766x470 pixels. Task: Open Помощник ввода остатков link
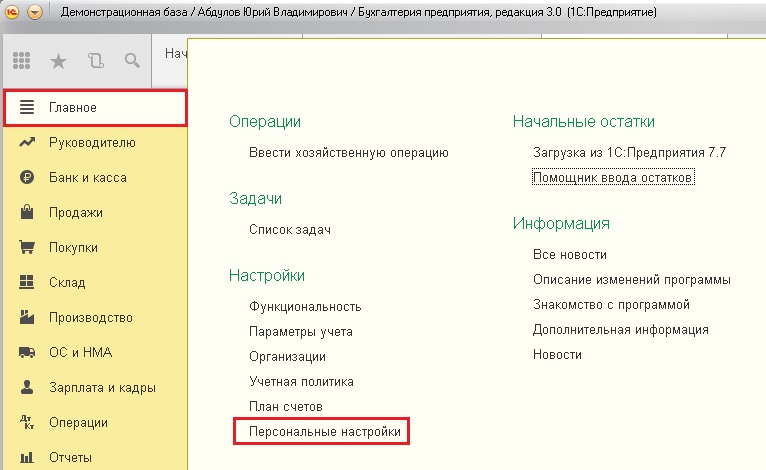tap(613, 177)
